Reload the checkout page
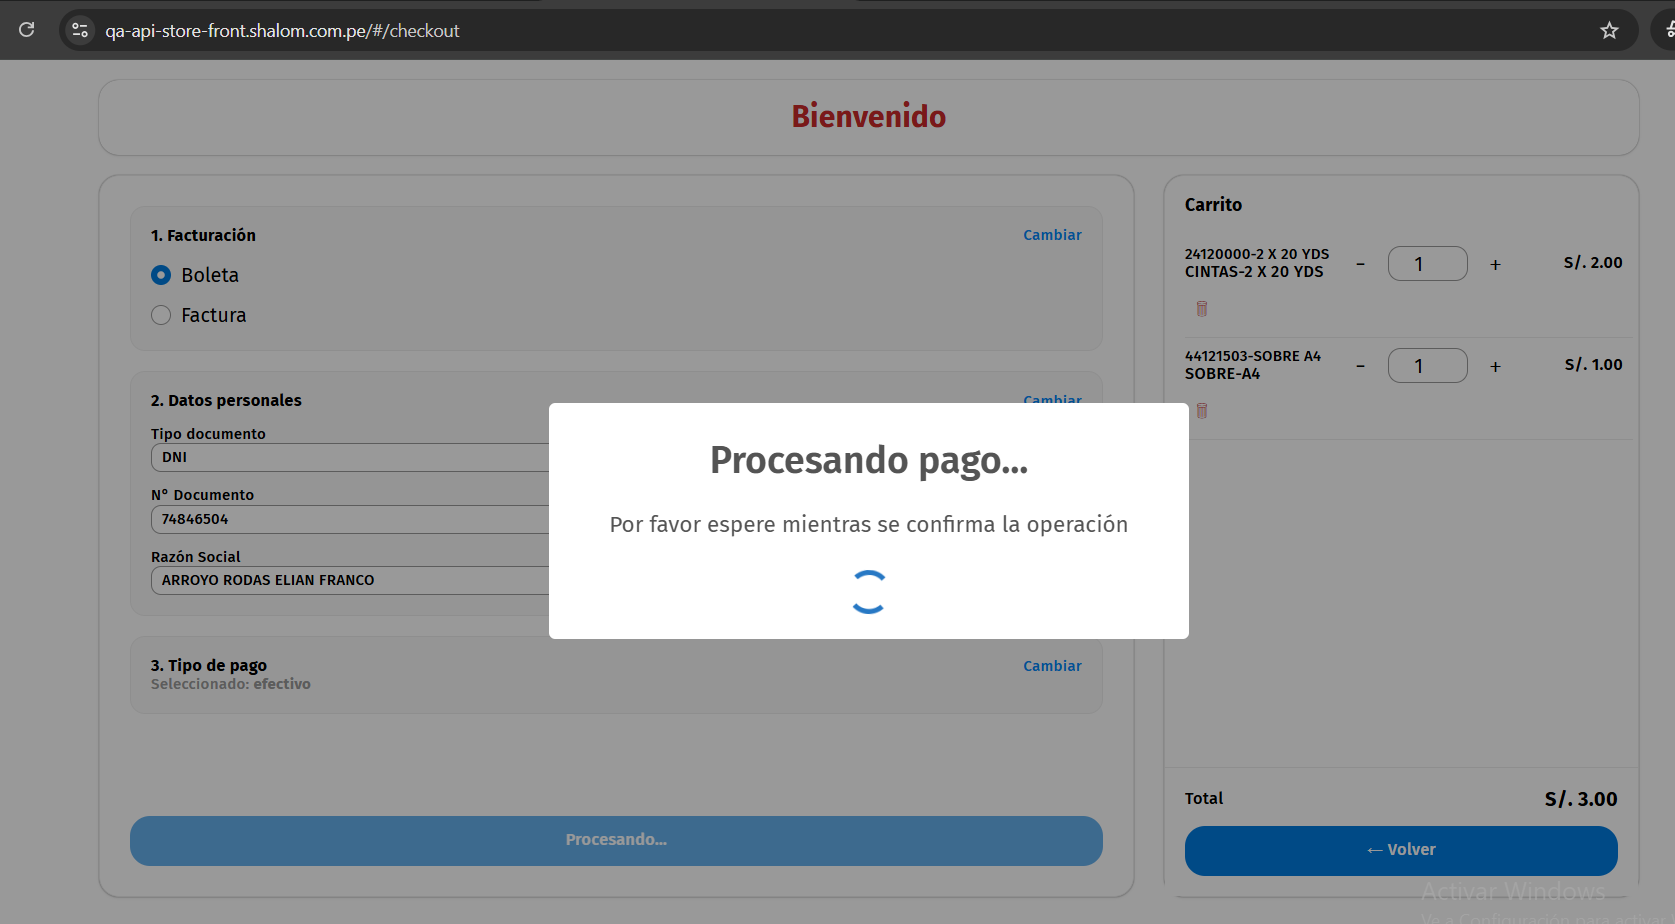1675x924 pixels. click(x=27, y=30)
